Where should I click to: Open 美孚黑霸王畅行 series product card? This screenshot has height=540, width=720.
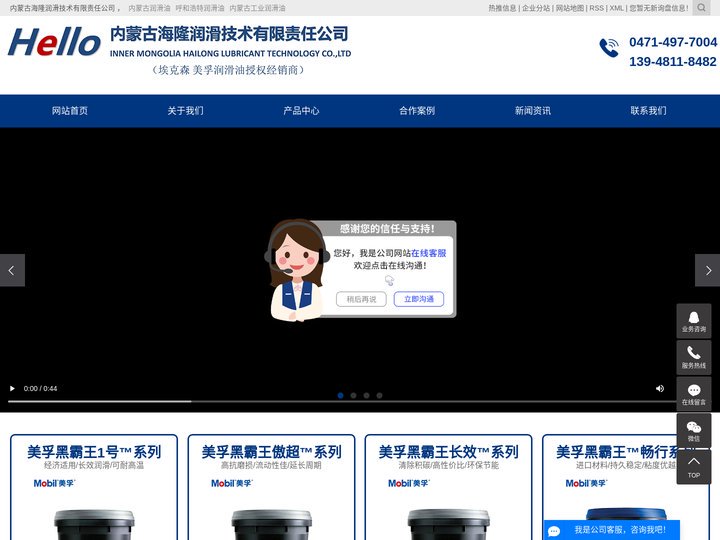626,487
